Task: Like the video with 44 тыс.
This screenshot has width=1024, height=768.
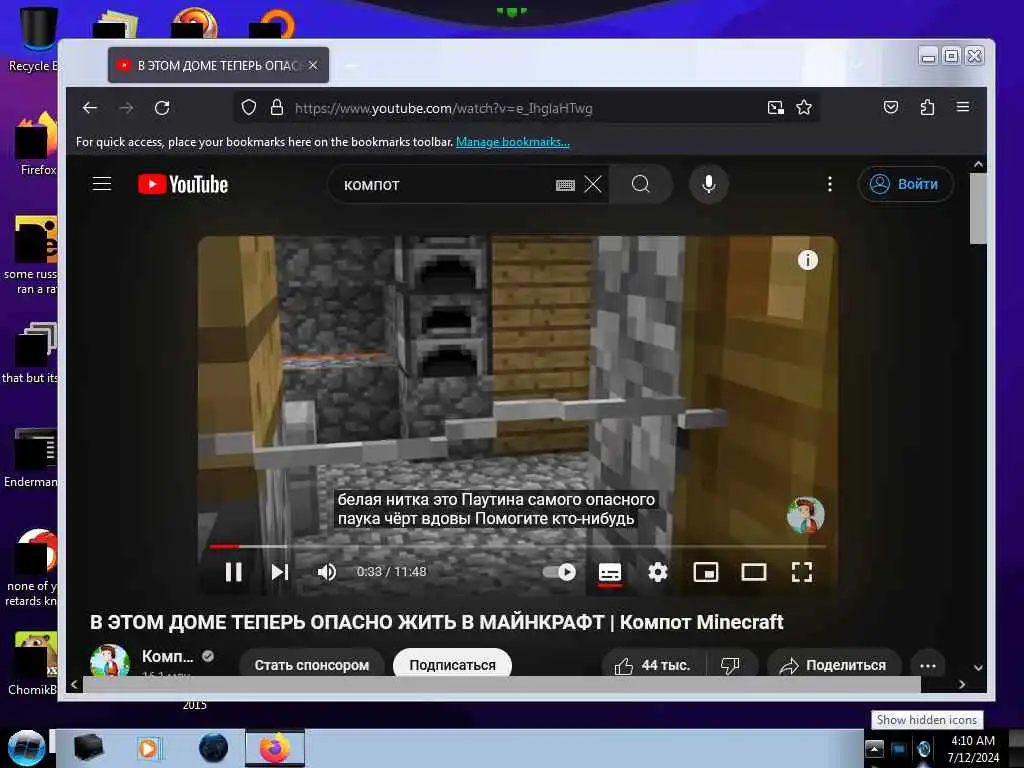Action: 652,665
